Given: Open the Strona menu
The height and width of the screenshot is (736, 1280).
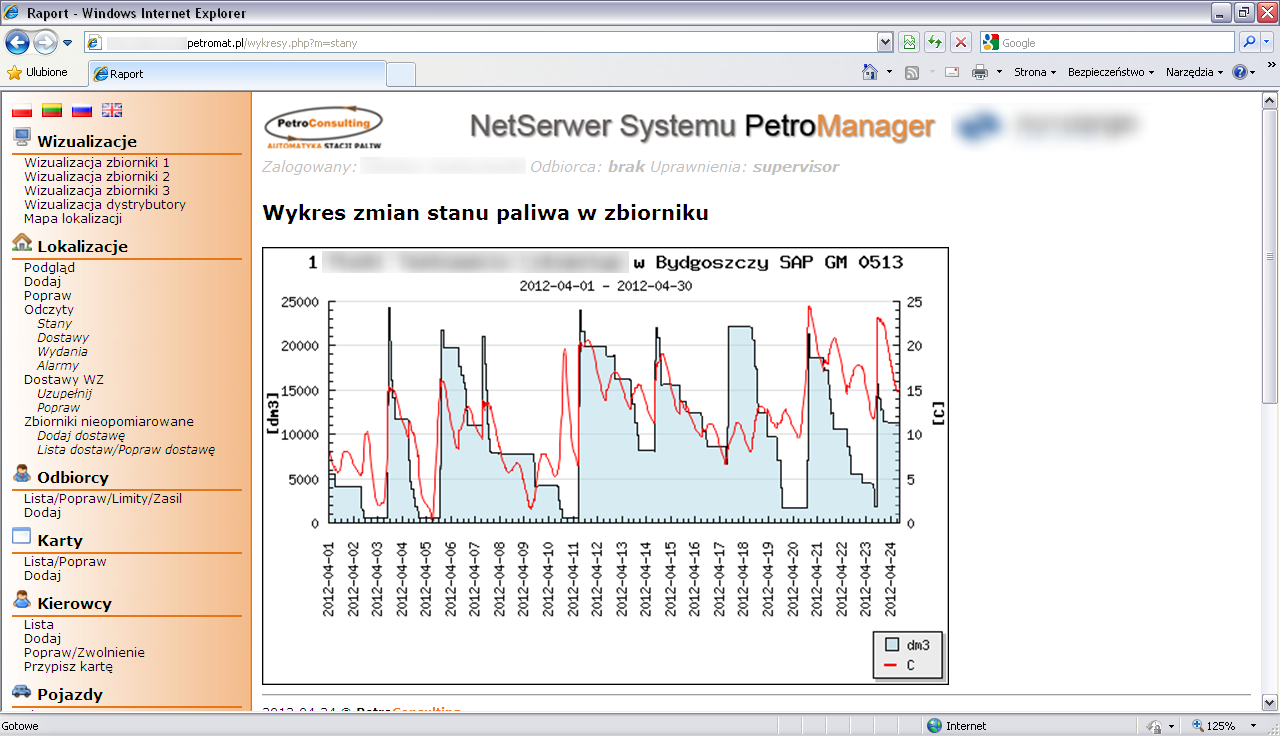Looking at the screenshot, I should [x=1035, y=72].
